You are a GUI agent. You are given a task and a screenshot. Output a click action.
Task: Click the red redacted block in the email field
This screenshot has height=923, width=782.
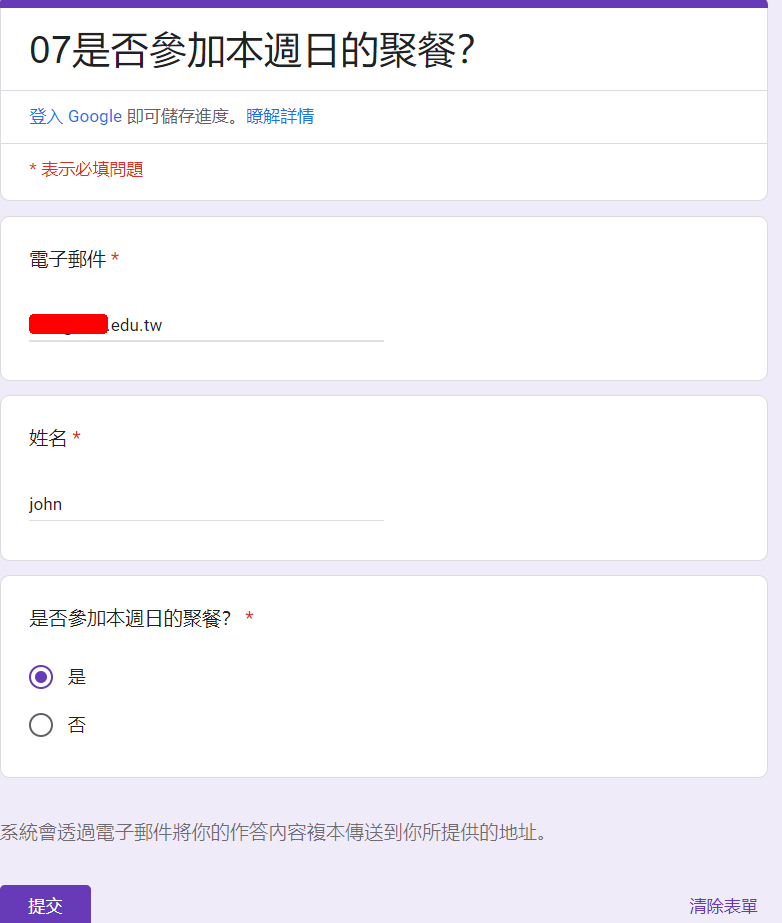tap(68, 324)
